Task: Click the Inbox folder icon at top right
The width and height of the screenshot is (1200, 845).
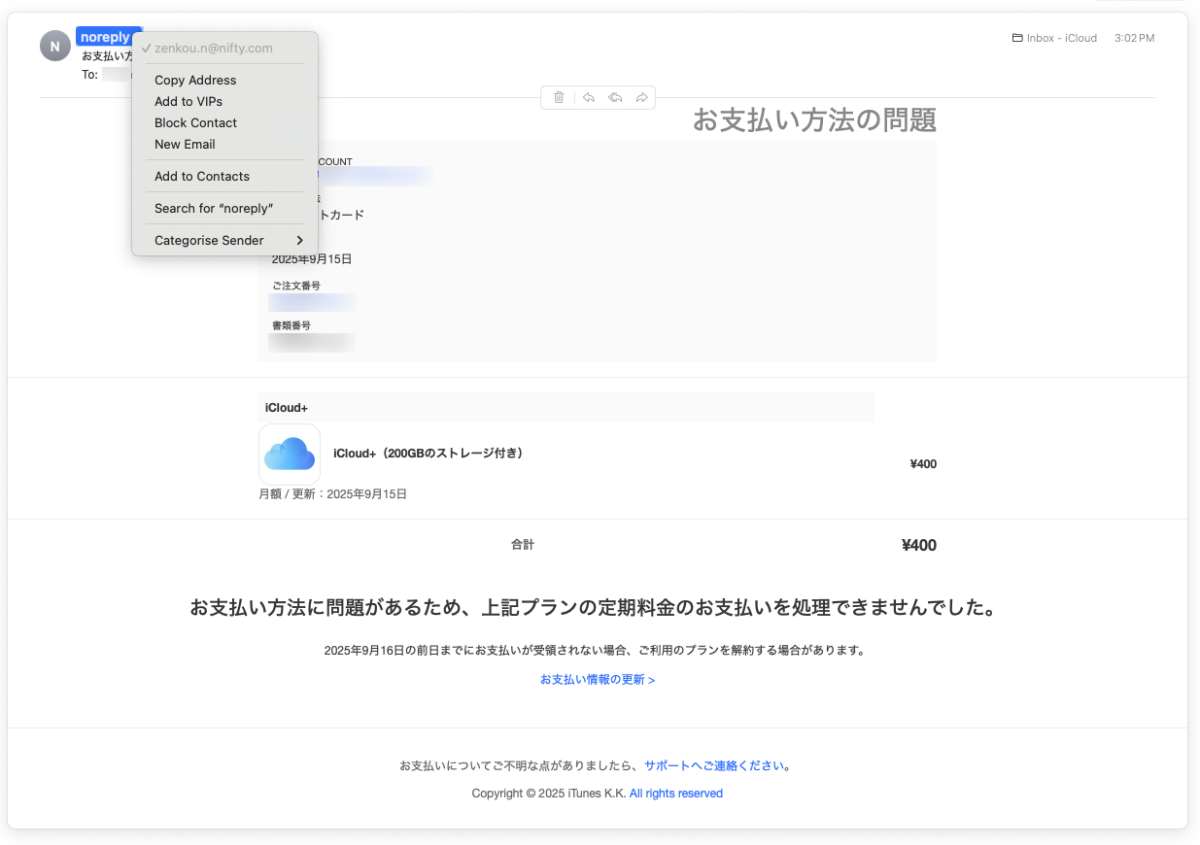Action: point(1017,38)
